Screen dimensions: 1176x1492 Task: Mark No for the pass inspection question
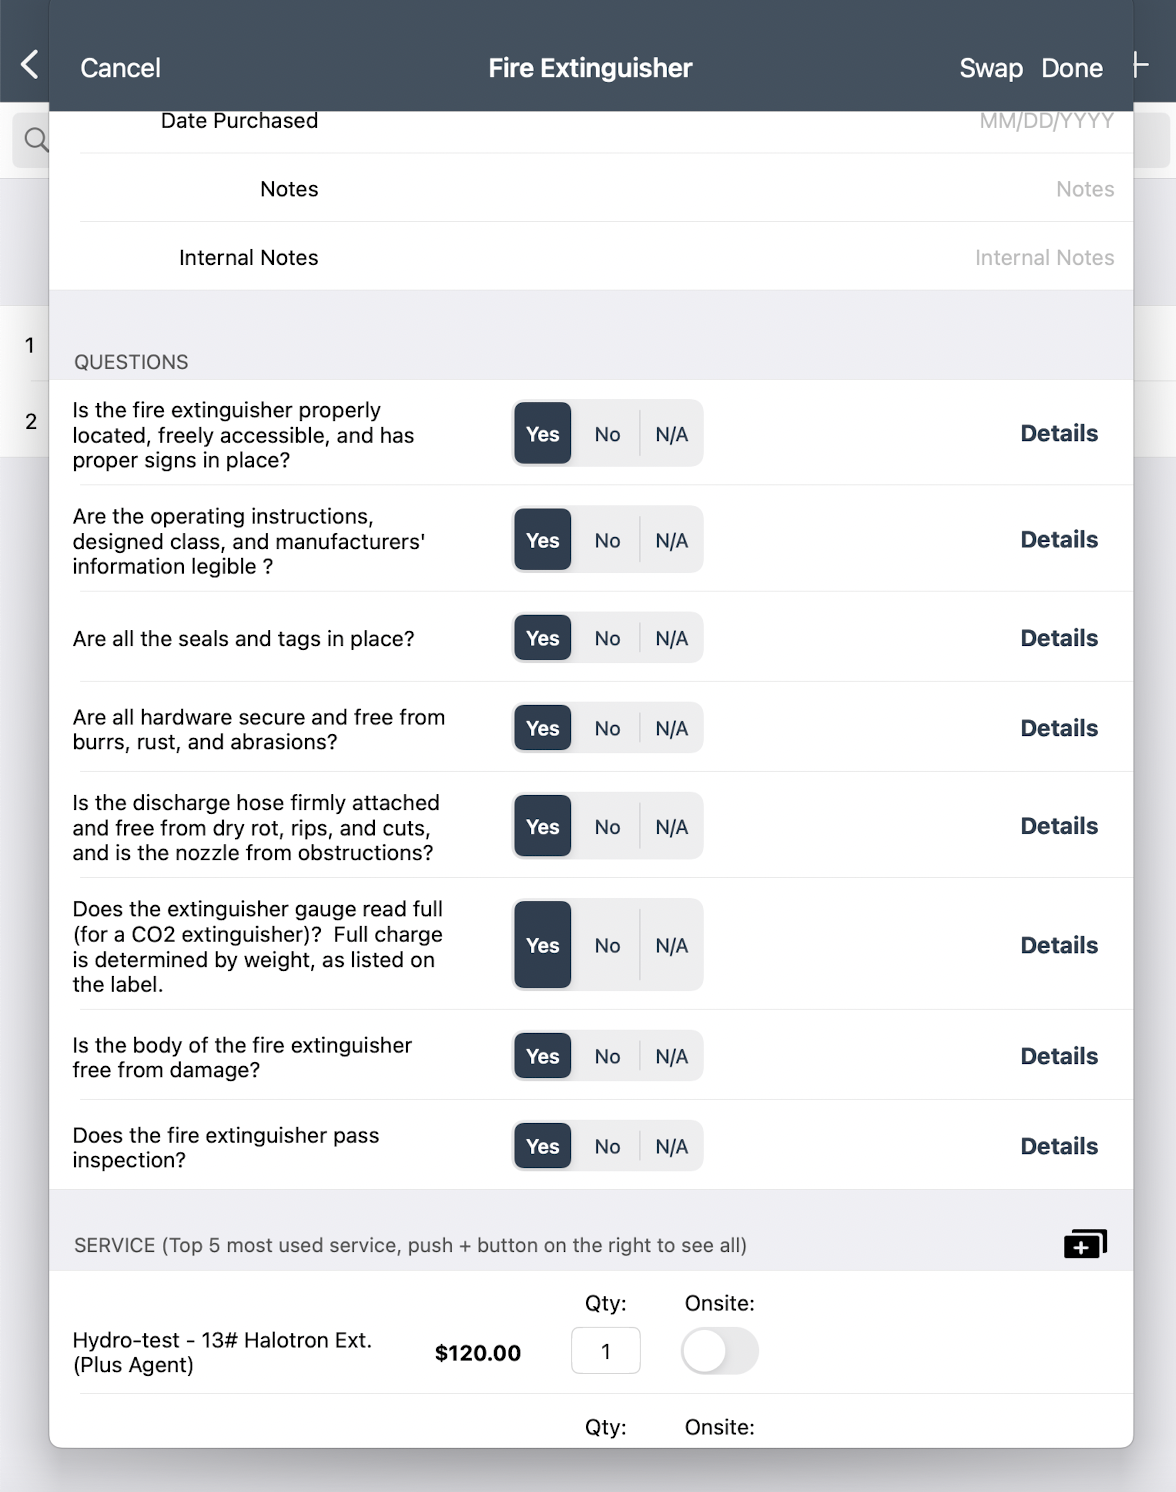tap(607, 1146)
